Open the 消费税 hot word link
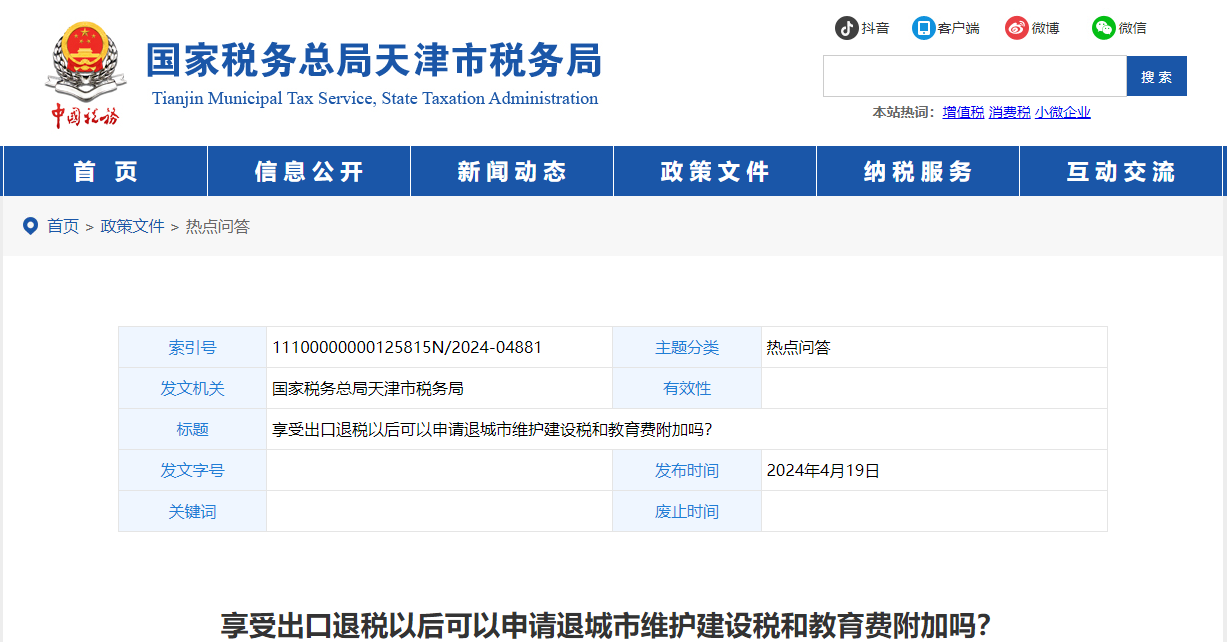1227x642 pixels. (1010, 111)
